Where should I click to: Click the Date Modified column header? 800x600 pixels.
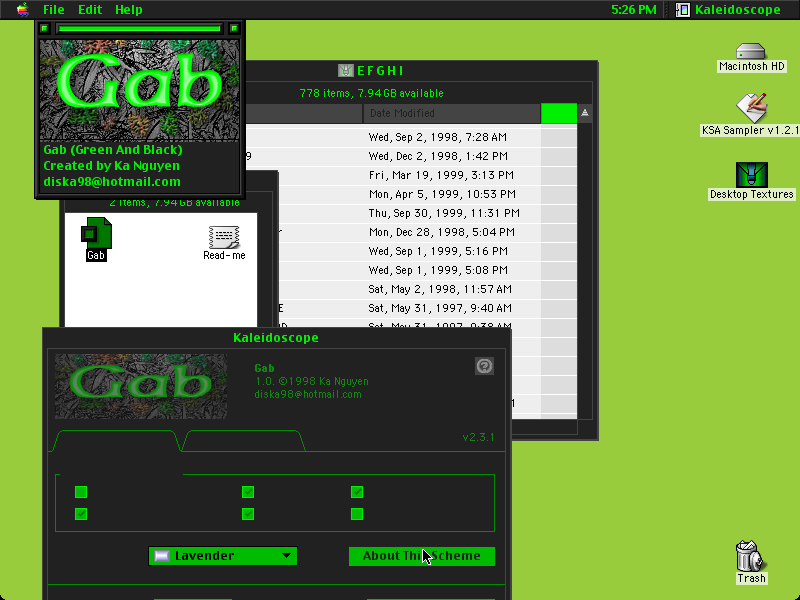452,113
